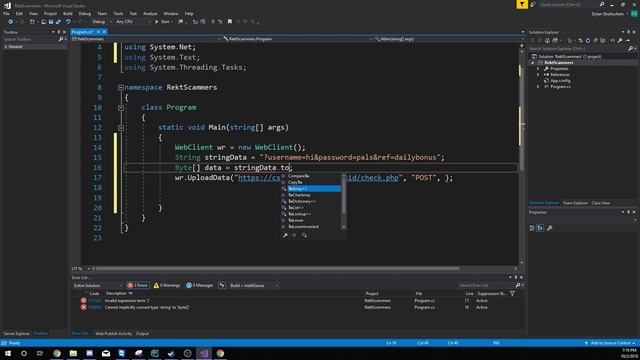The height and width of the screenshot is (360, 640).
Task: Click the Save All icon in toolbar
Action: (x=58, y=22)
